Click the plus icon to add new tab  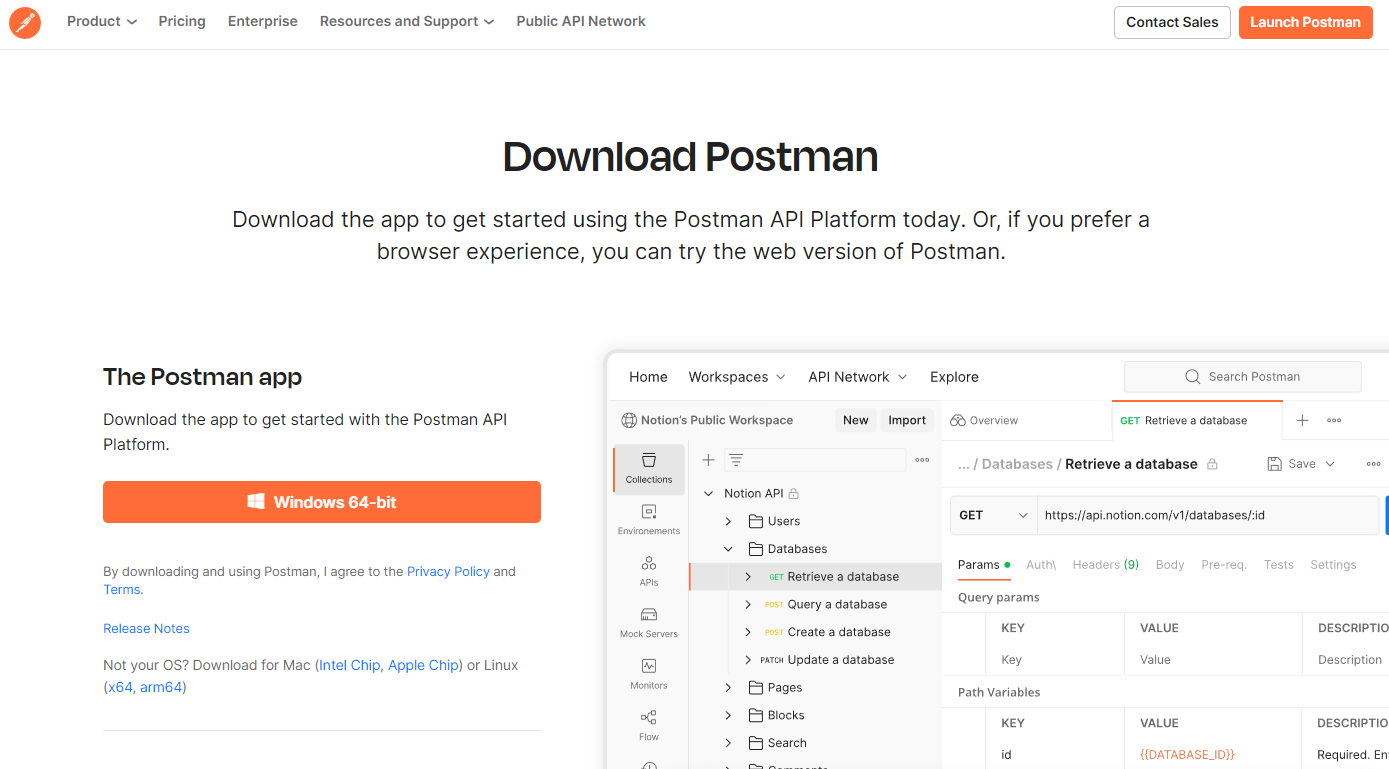click(x=1302, y=420)
